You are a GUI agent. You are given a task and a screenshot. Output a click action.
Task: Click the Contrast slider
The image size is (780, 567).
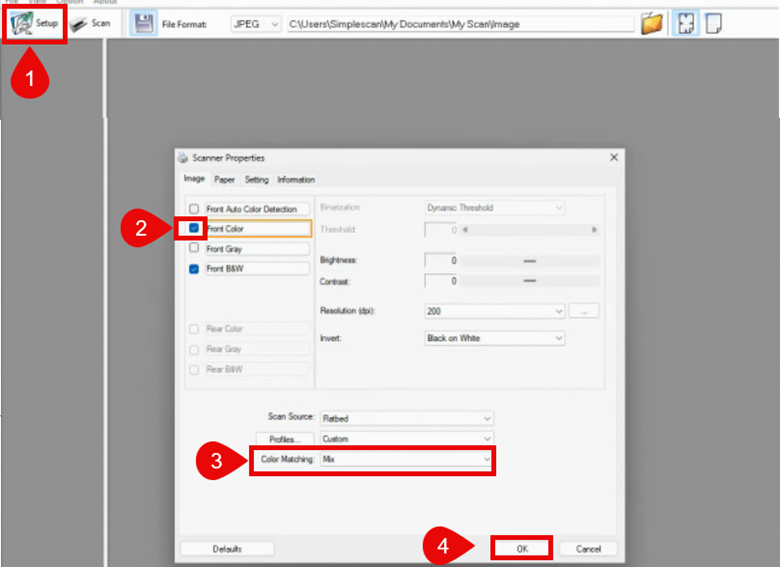click(530, 281)
